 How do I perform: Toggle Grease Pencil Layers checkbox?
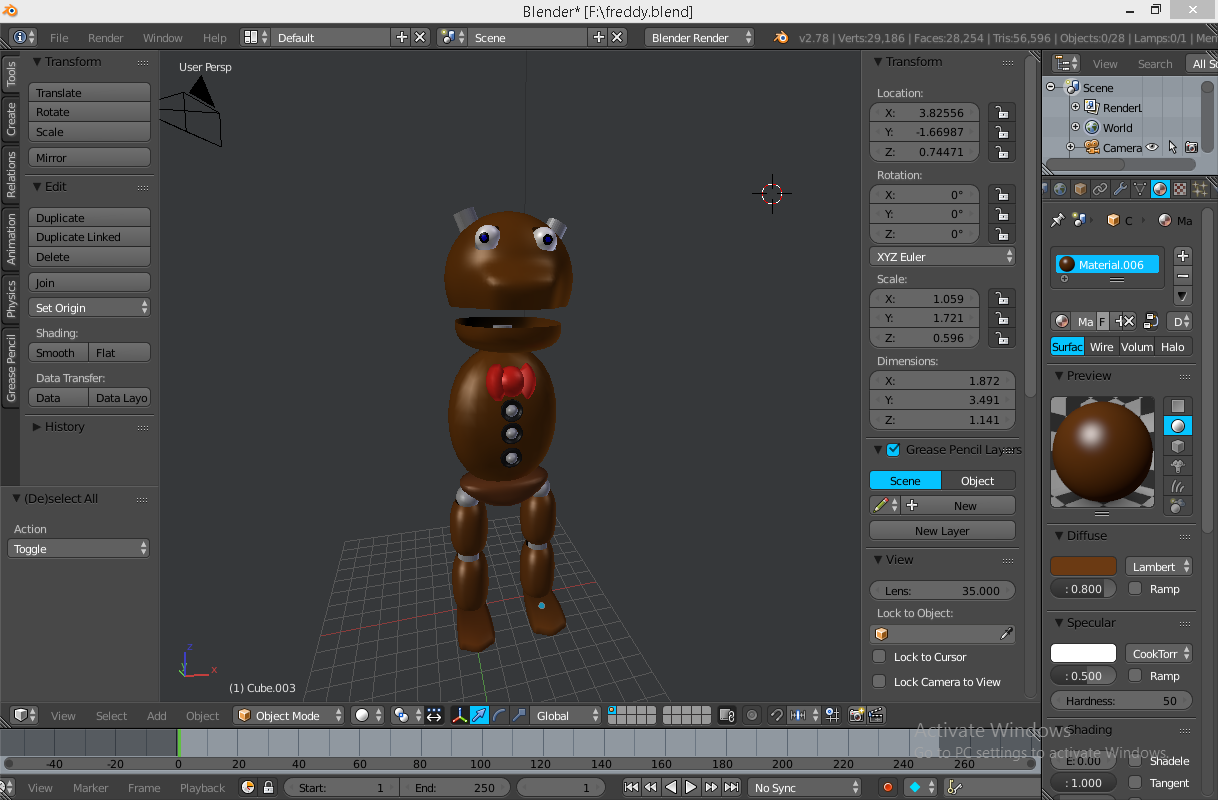point(893,449)
